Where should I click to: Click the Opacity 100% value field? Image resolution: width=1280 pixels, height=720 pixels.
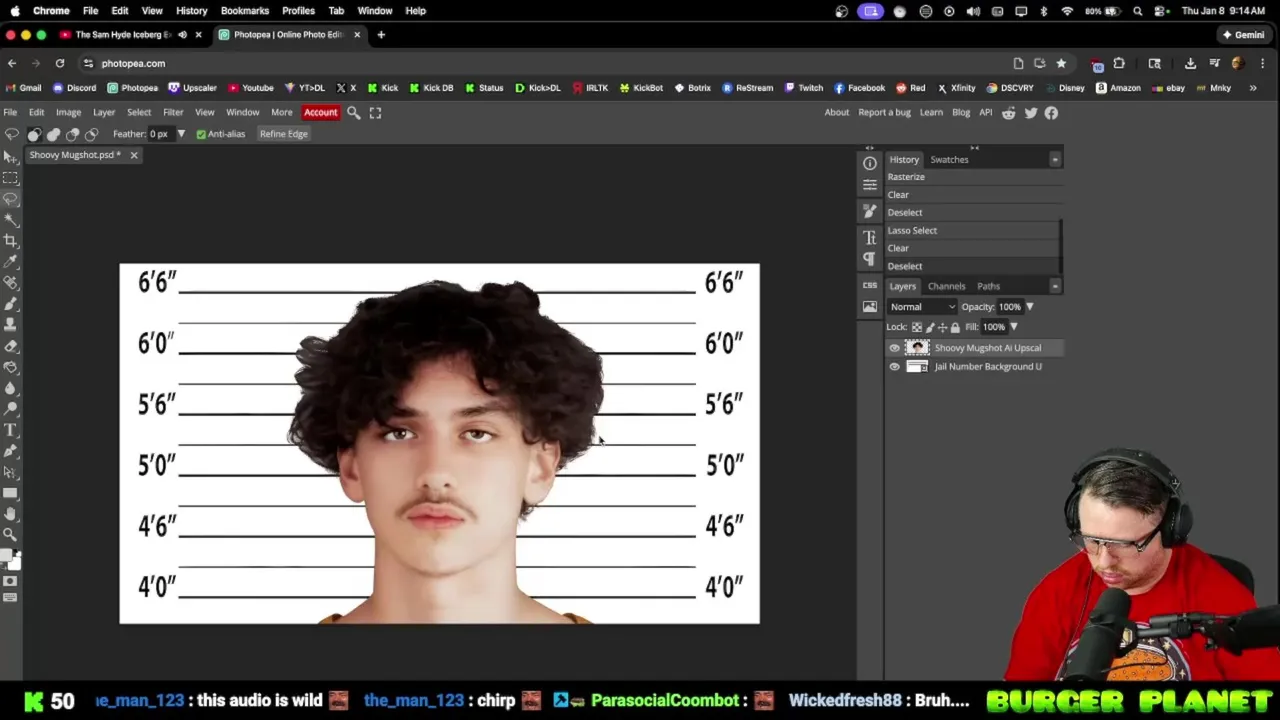tap(1009, 307)
